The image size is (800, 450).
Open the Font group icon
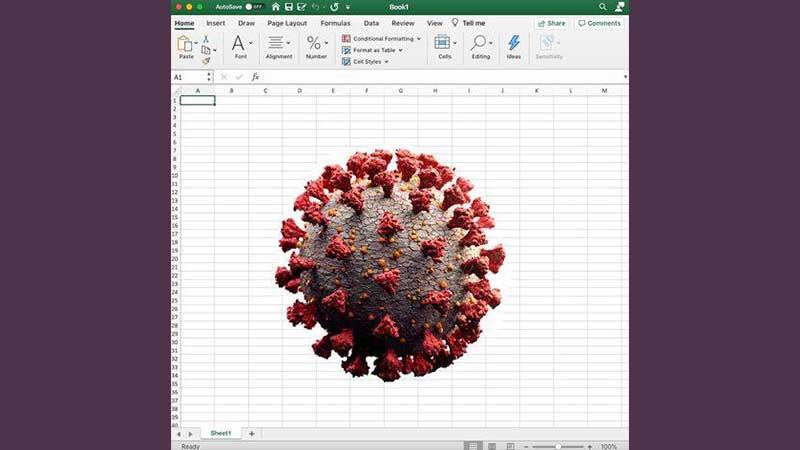pos(238,43)
